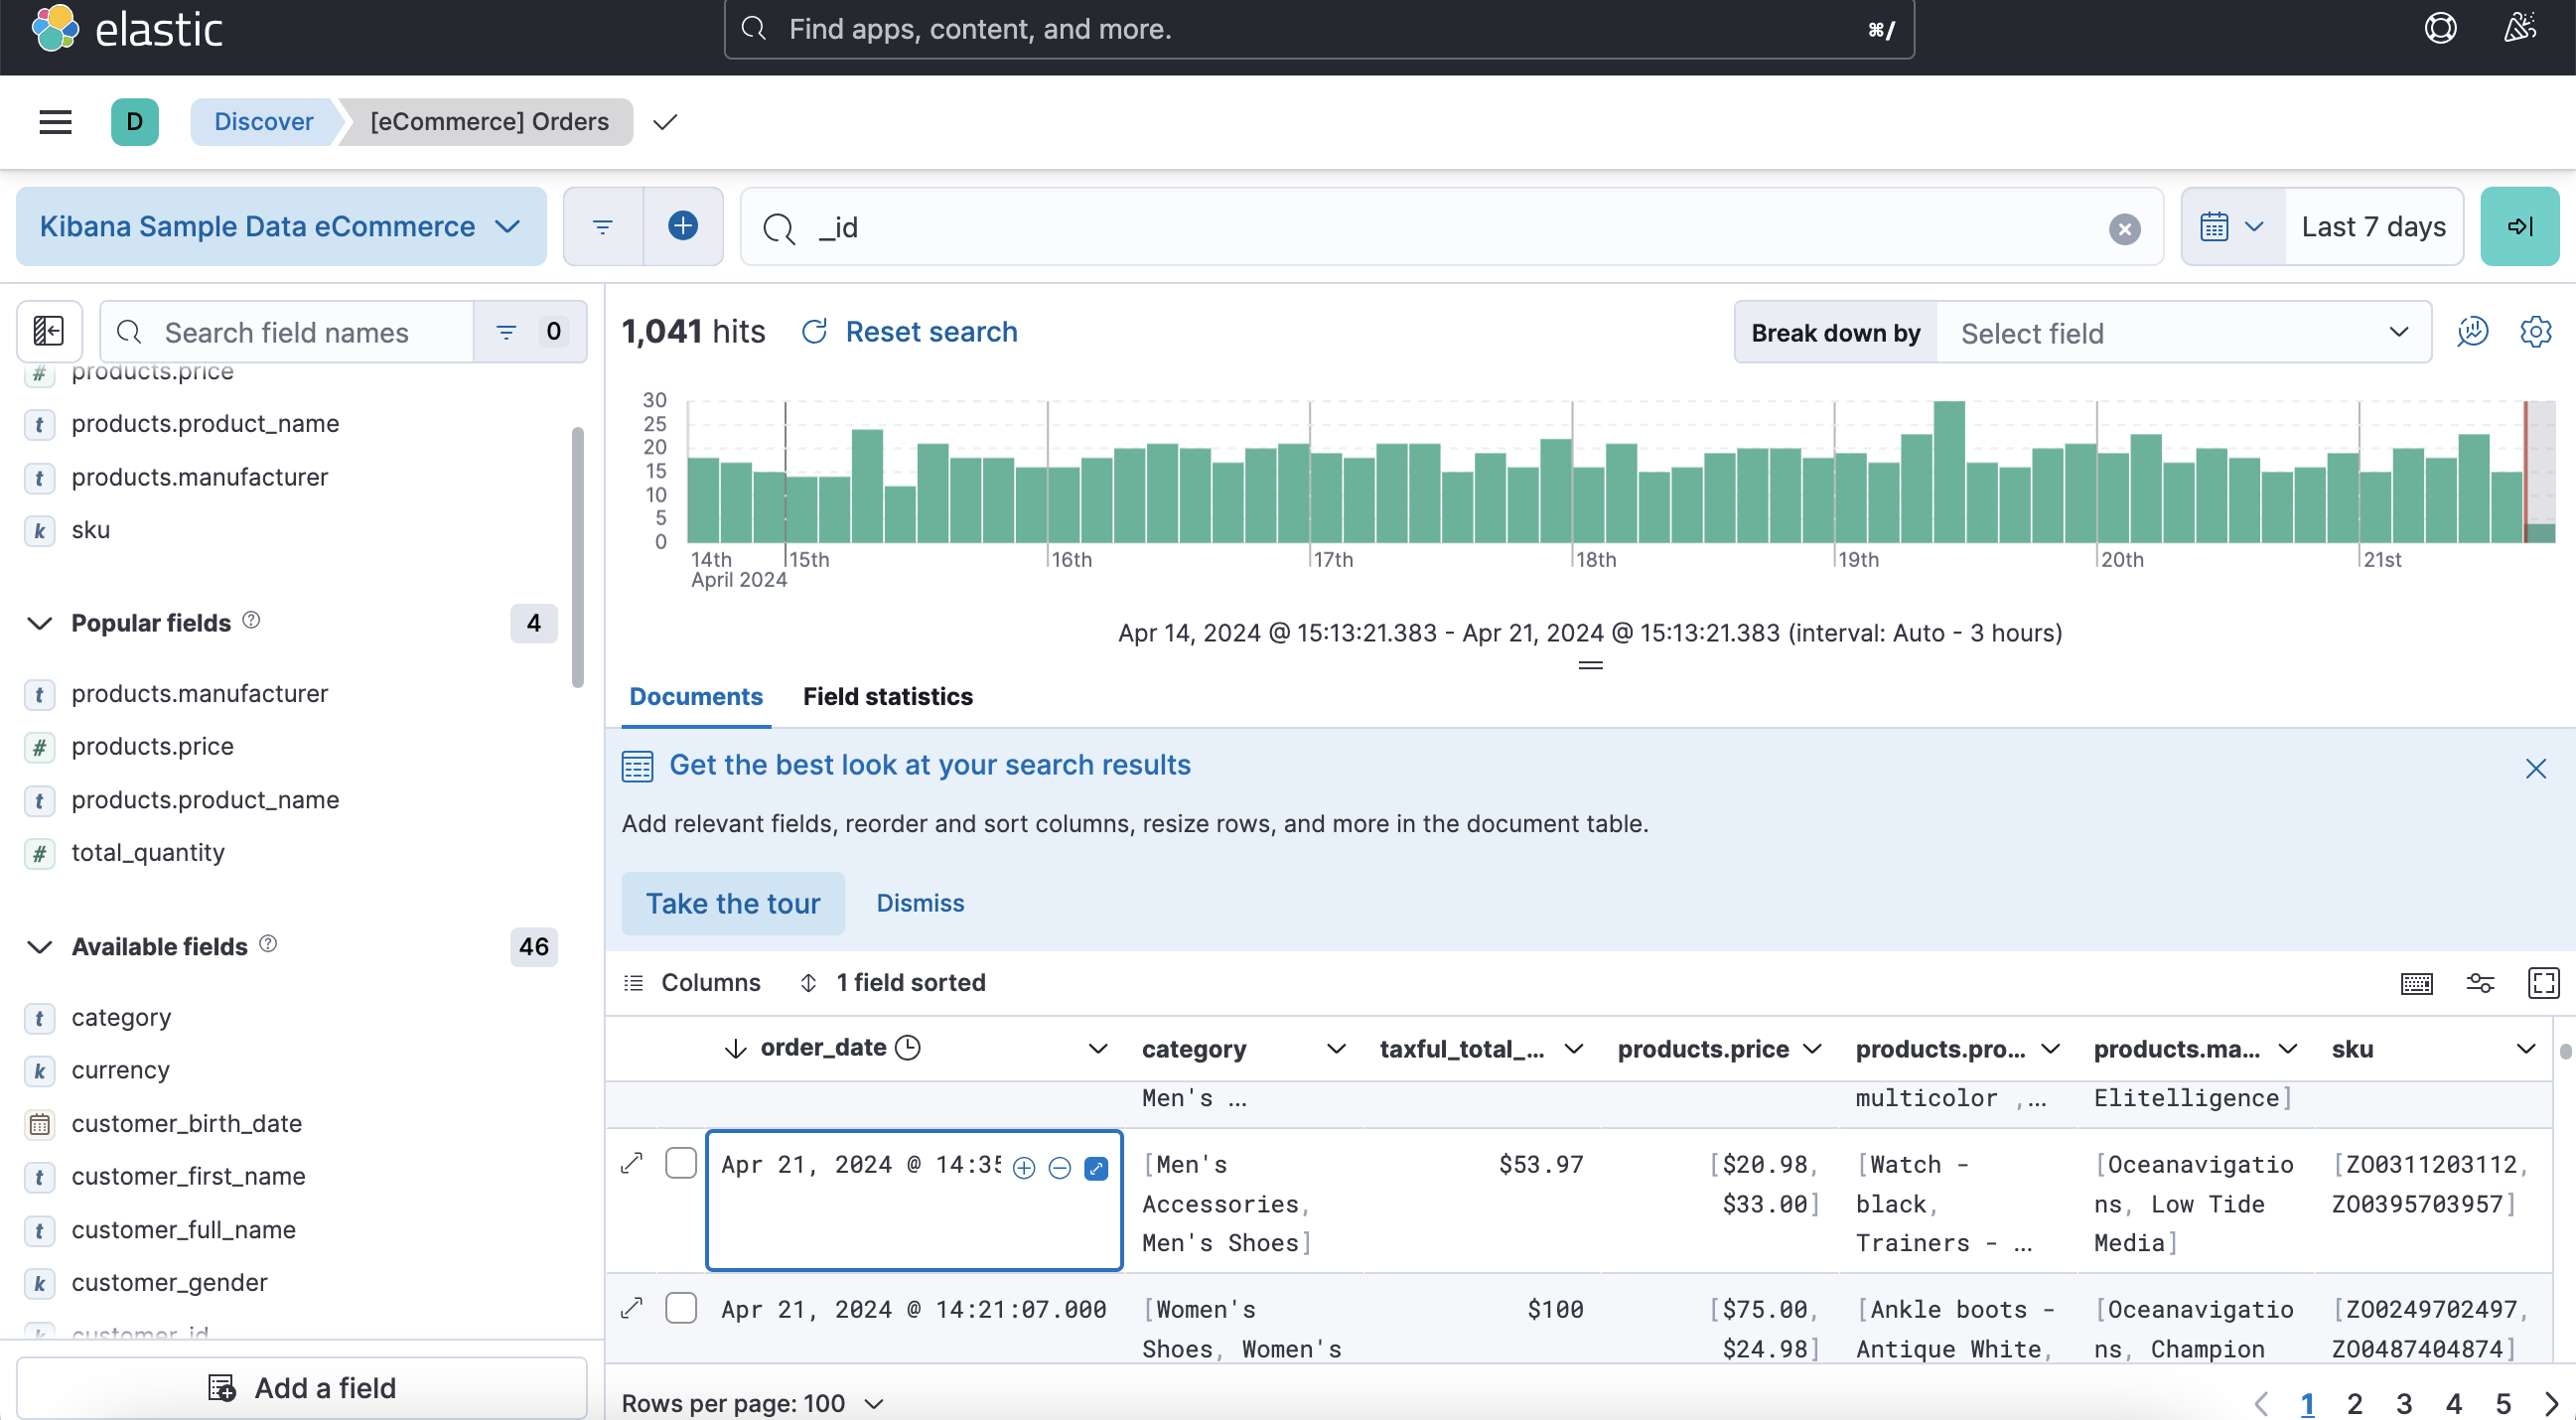Open the newsfeed celebration icon

tap(2519, 28)
